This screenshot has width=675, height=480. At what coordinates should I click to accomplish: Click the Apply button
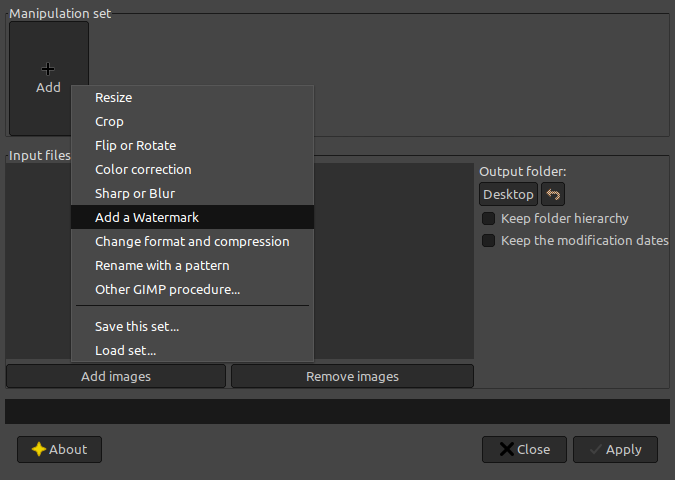[x=615, y=449]
